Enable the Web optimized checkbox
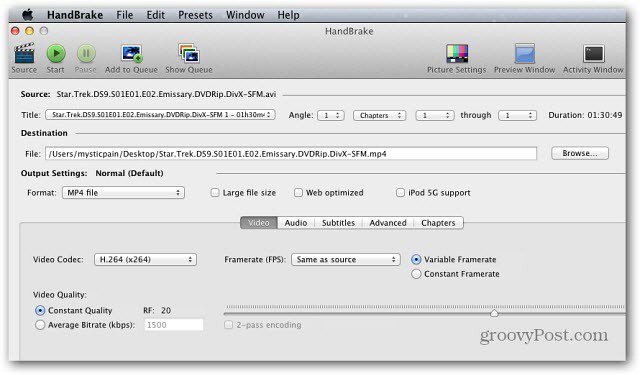Screen dimensions: 640x375 coord(298,193)
